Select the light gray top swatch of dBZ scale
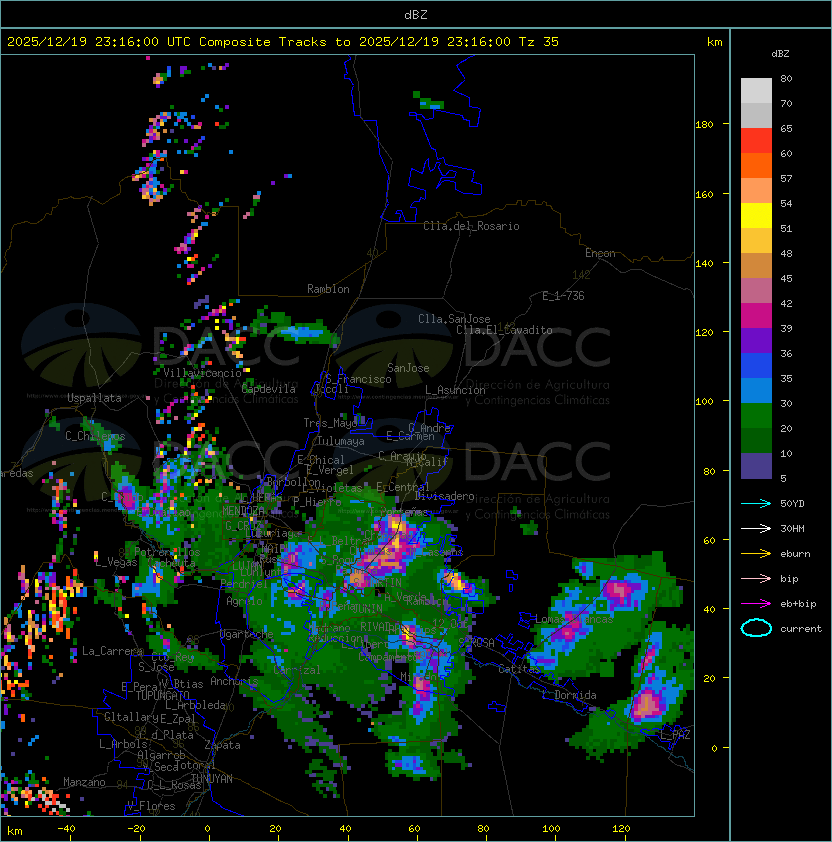832x842 pixels. (x=756, y=90)
